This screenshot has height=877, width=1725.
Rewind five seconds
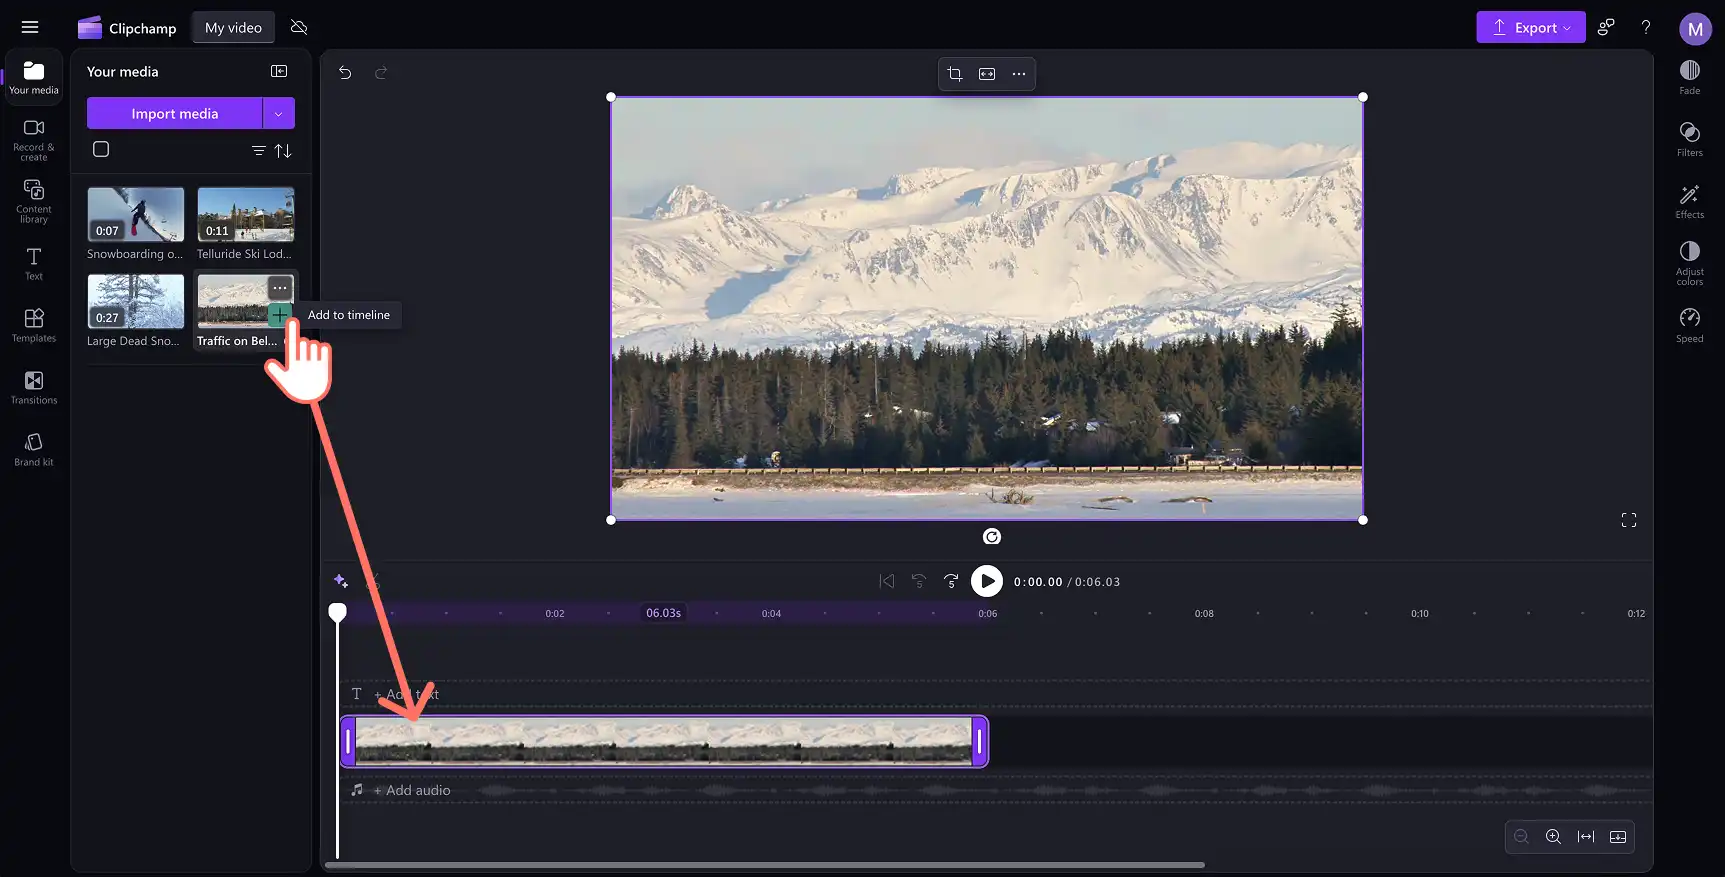click(x=919, y=581)
